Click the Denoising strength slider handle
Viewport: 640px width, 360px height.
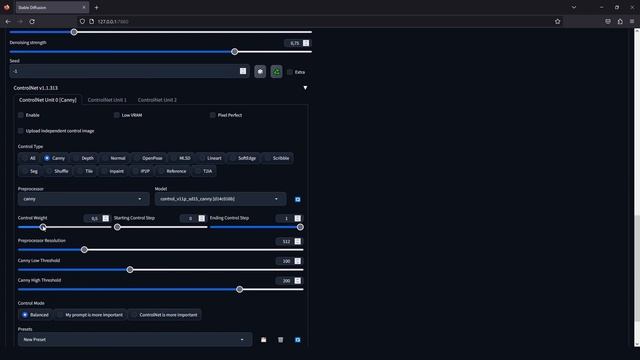234,52
